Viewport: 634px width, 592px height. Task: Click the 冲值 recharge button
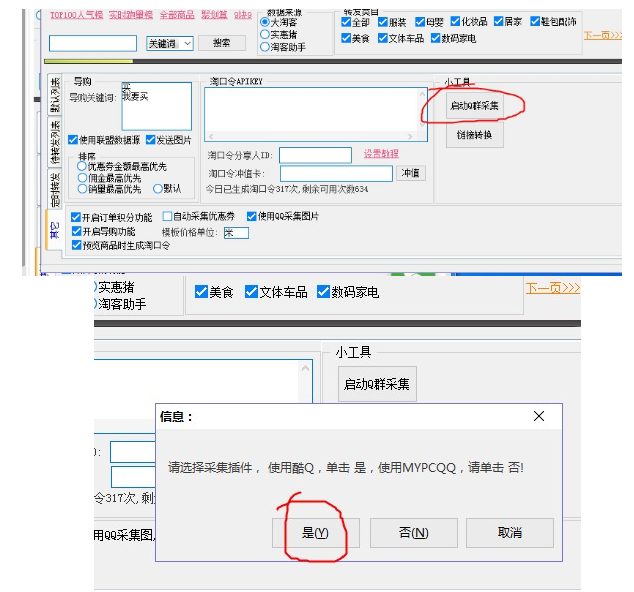tap(411, 173)
